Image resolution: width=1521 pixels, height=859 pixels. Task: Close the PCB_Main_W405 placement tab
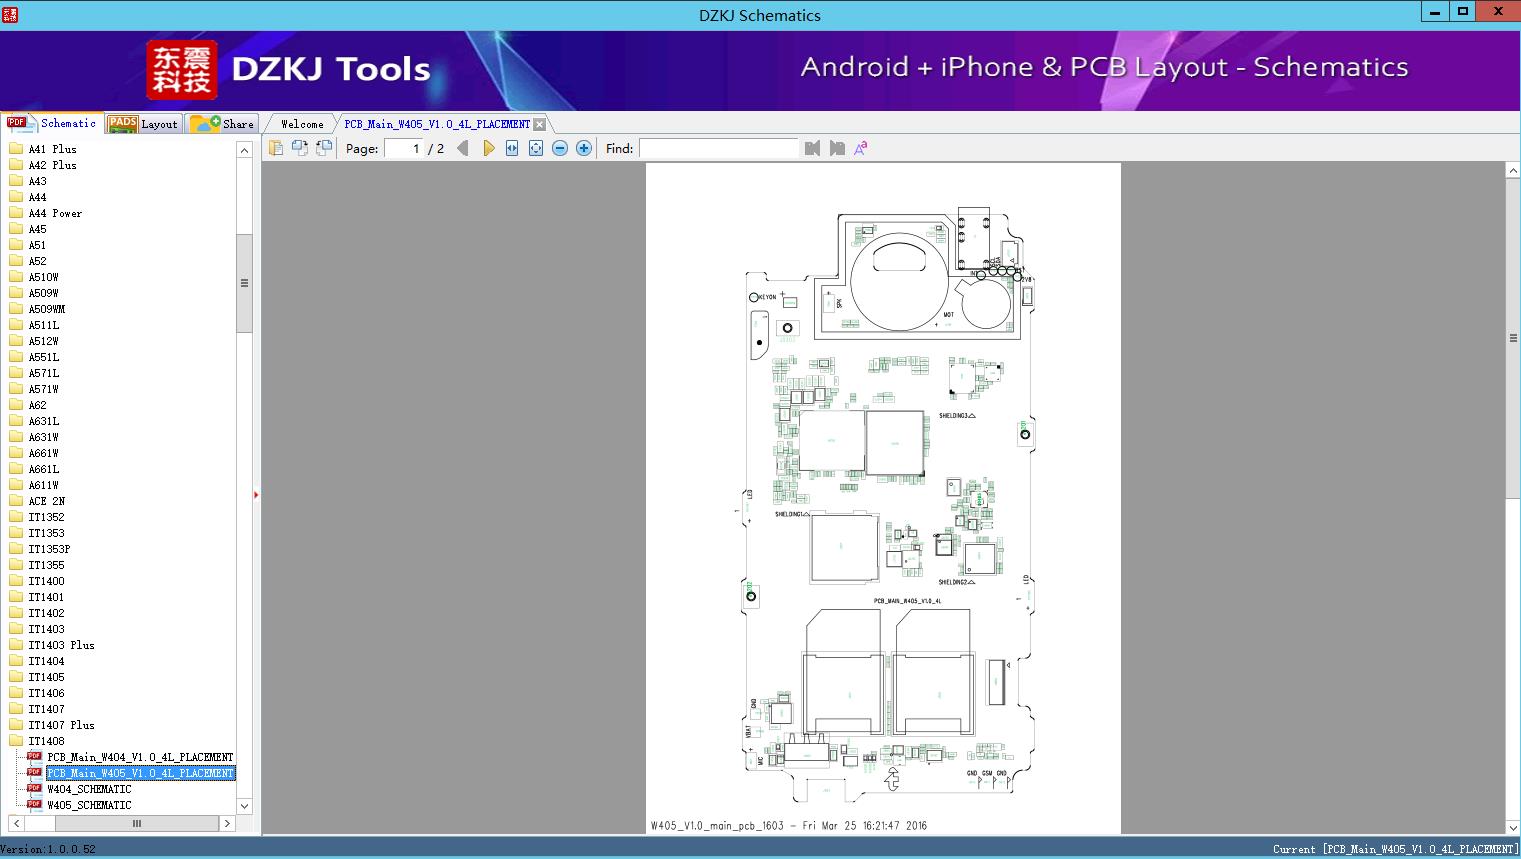540,124
